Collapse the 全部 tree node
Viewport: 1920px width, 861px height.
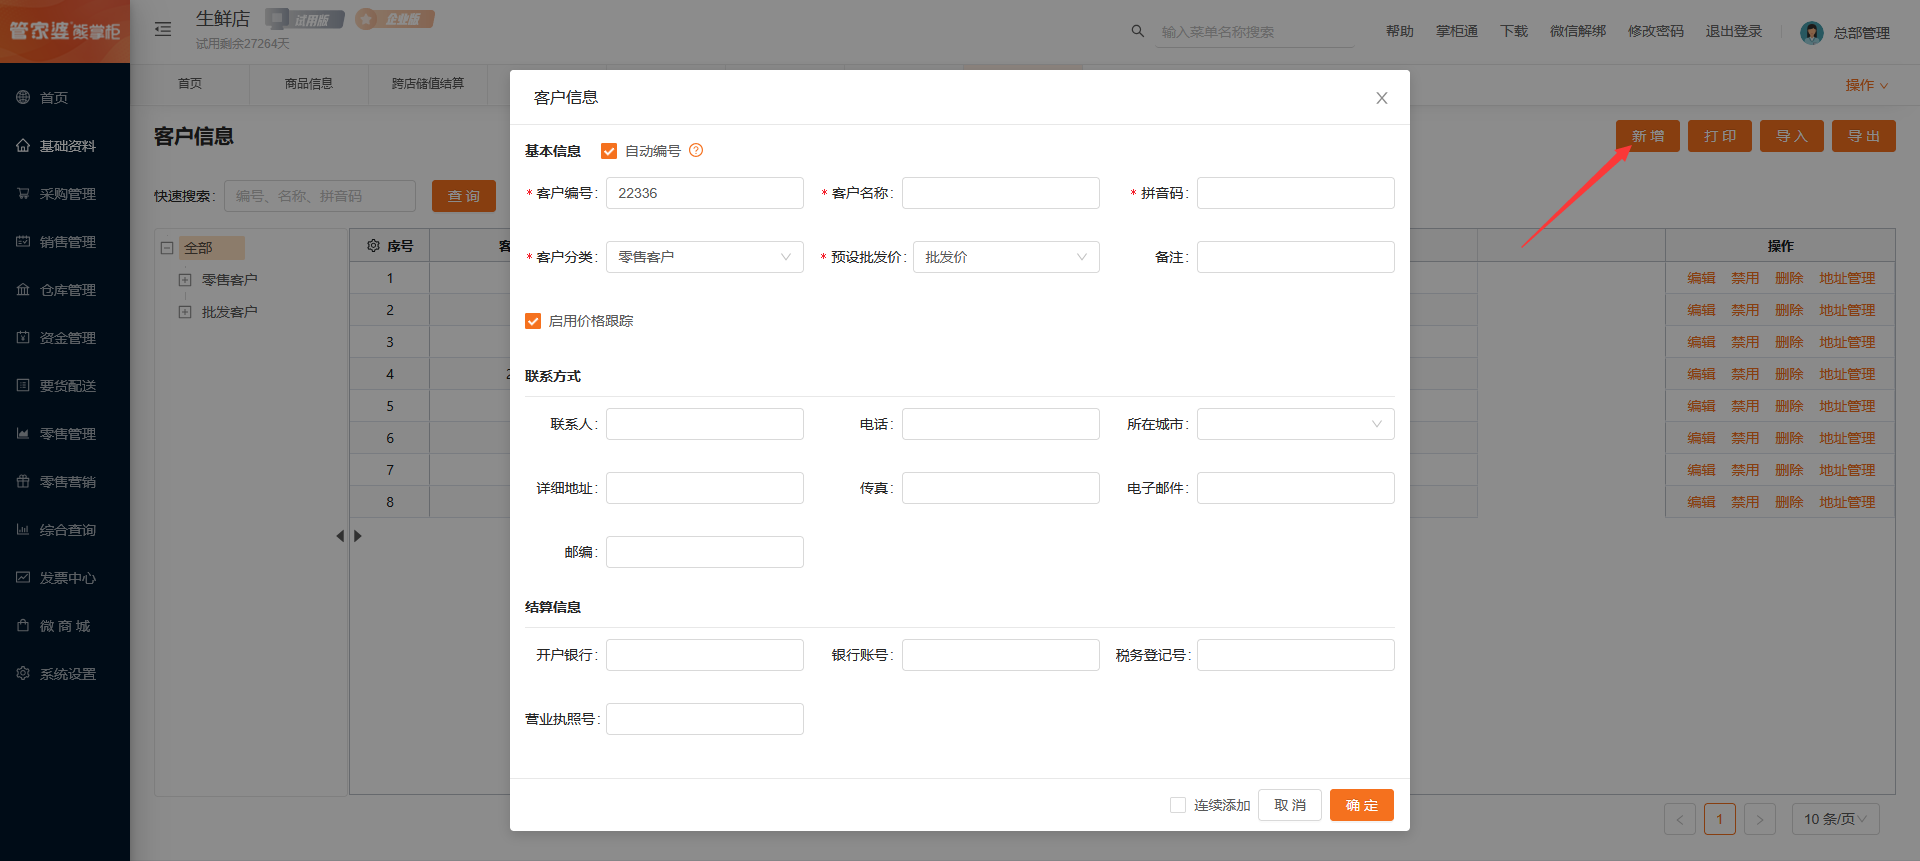coord(168,248)
